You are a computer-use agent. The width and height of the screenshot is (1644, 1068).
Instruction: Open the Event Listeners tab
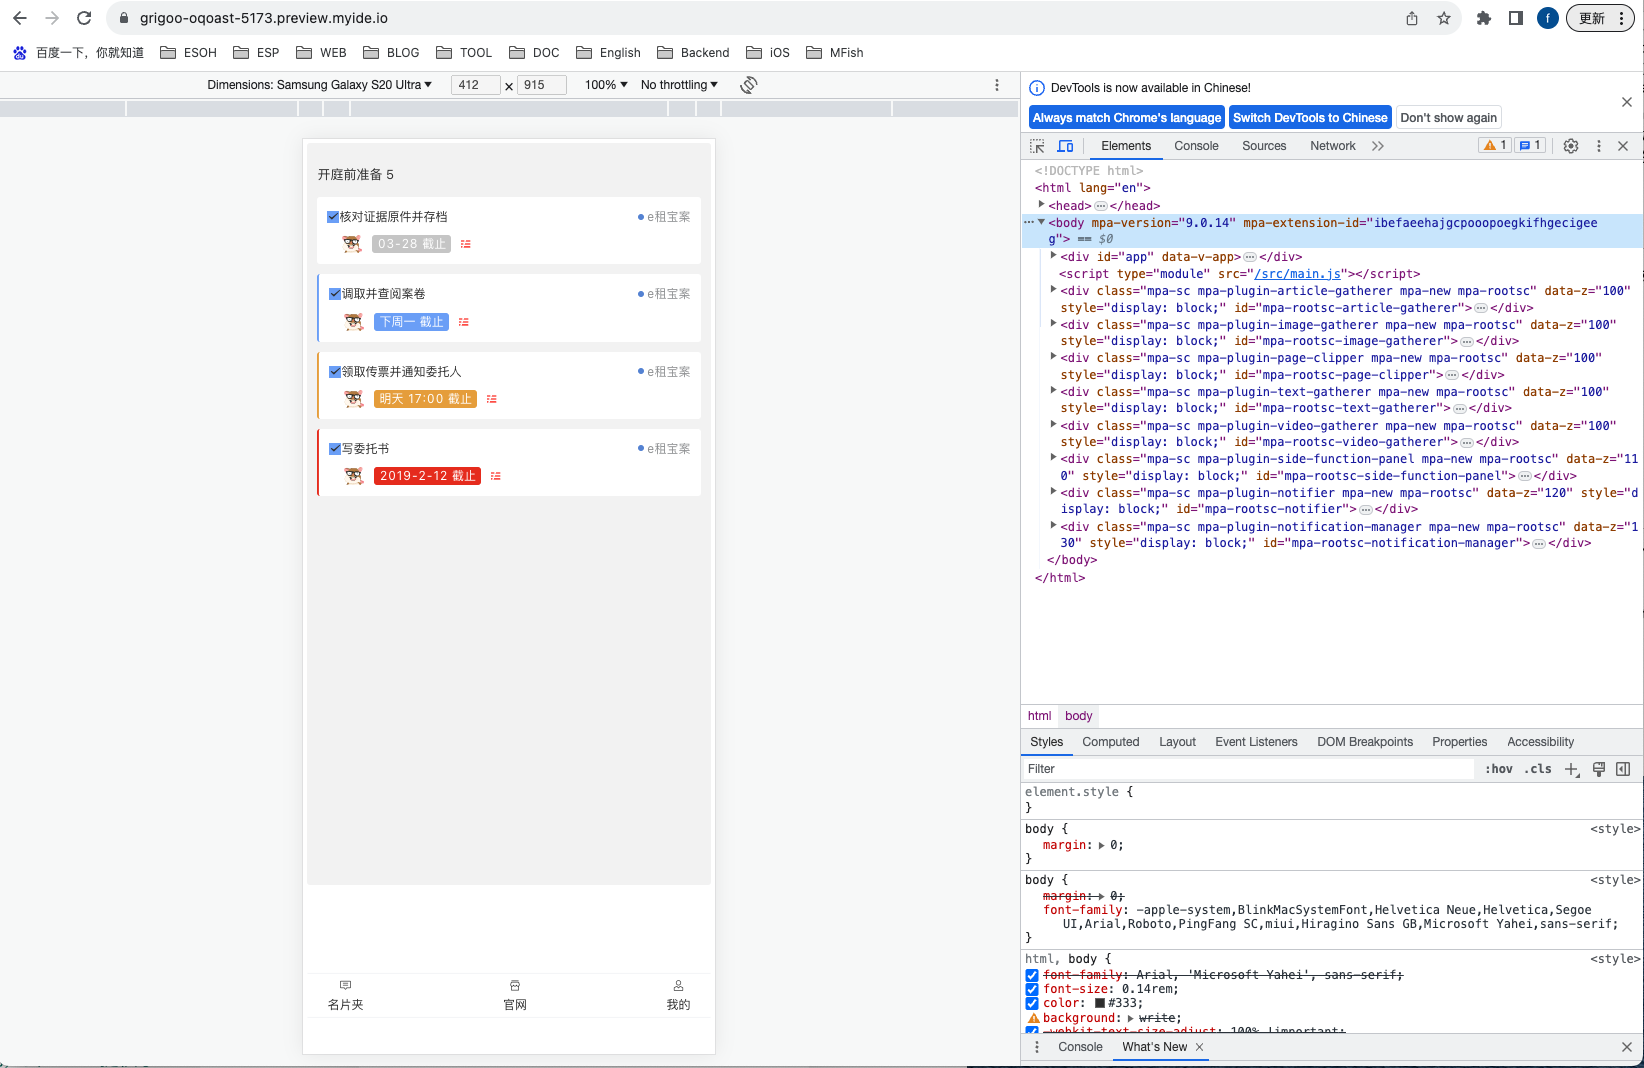pos(1256,742)
